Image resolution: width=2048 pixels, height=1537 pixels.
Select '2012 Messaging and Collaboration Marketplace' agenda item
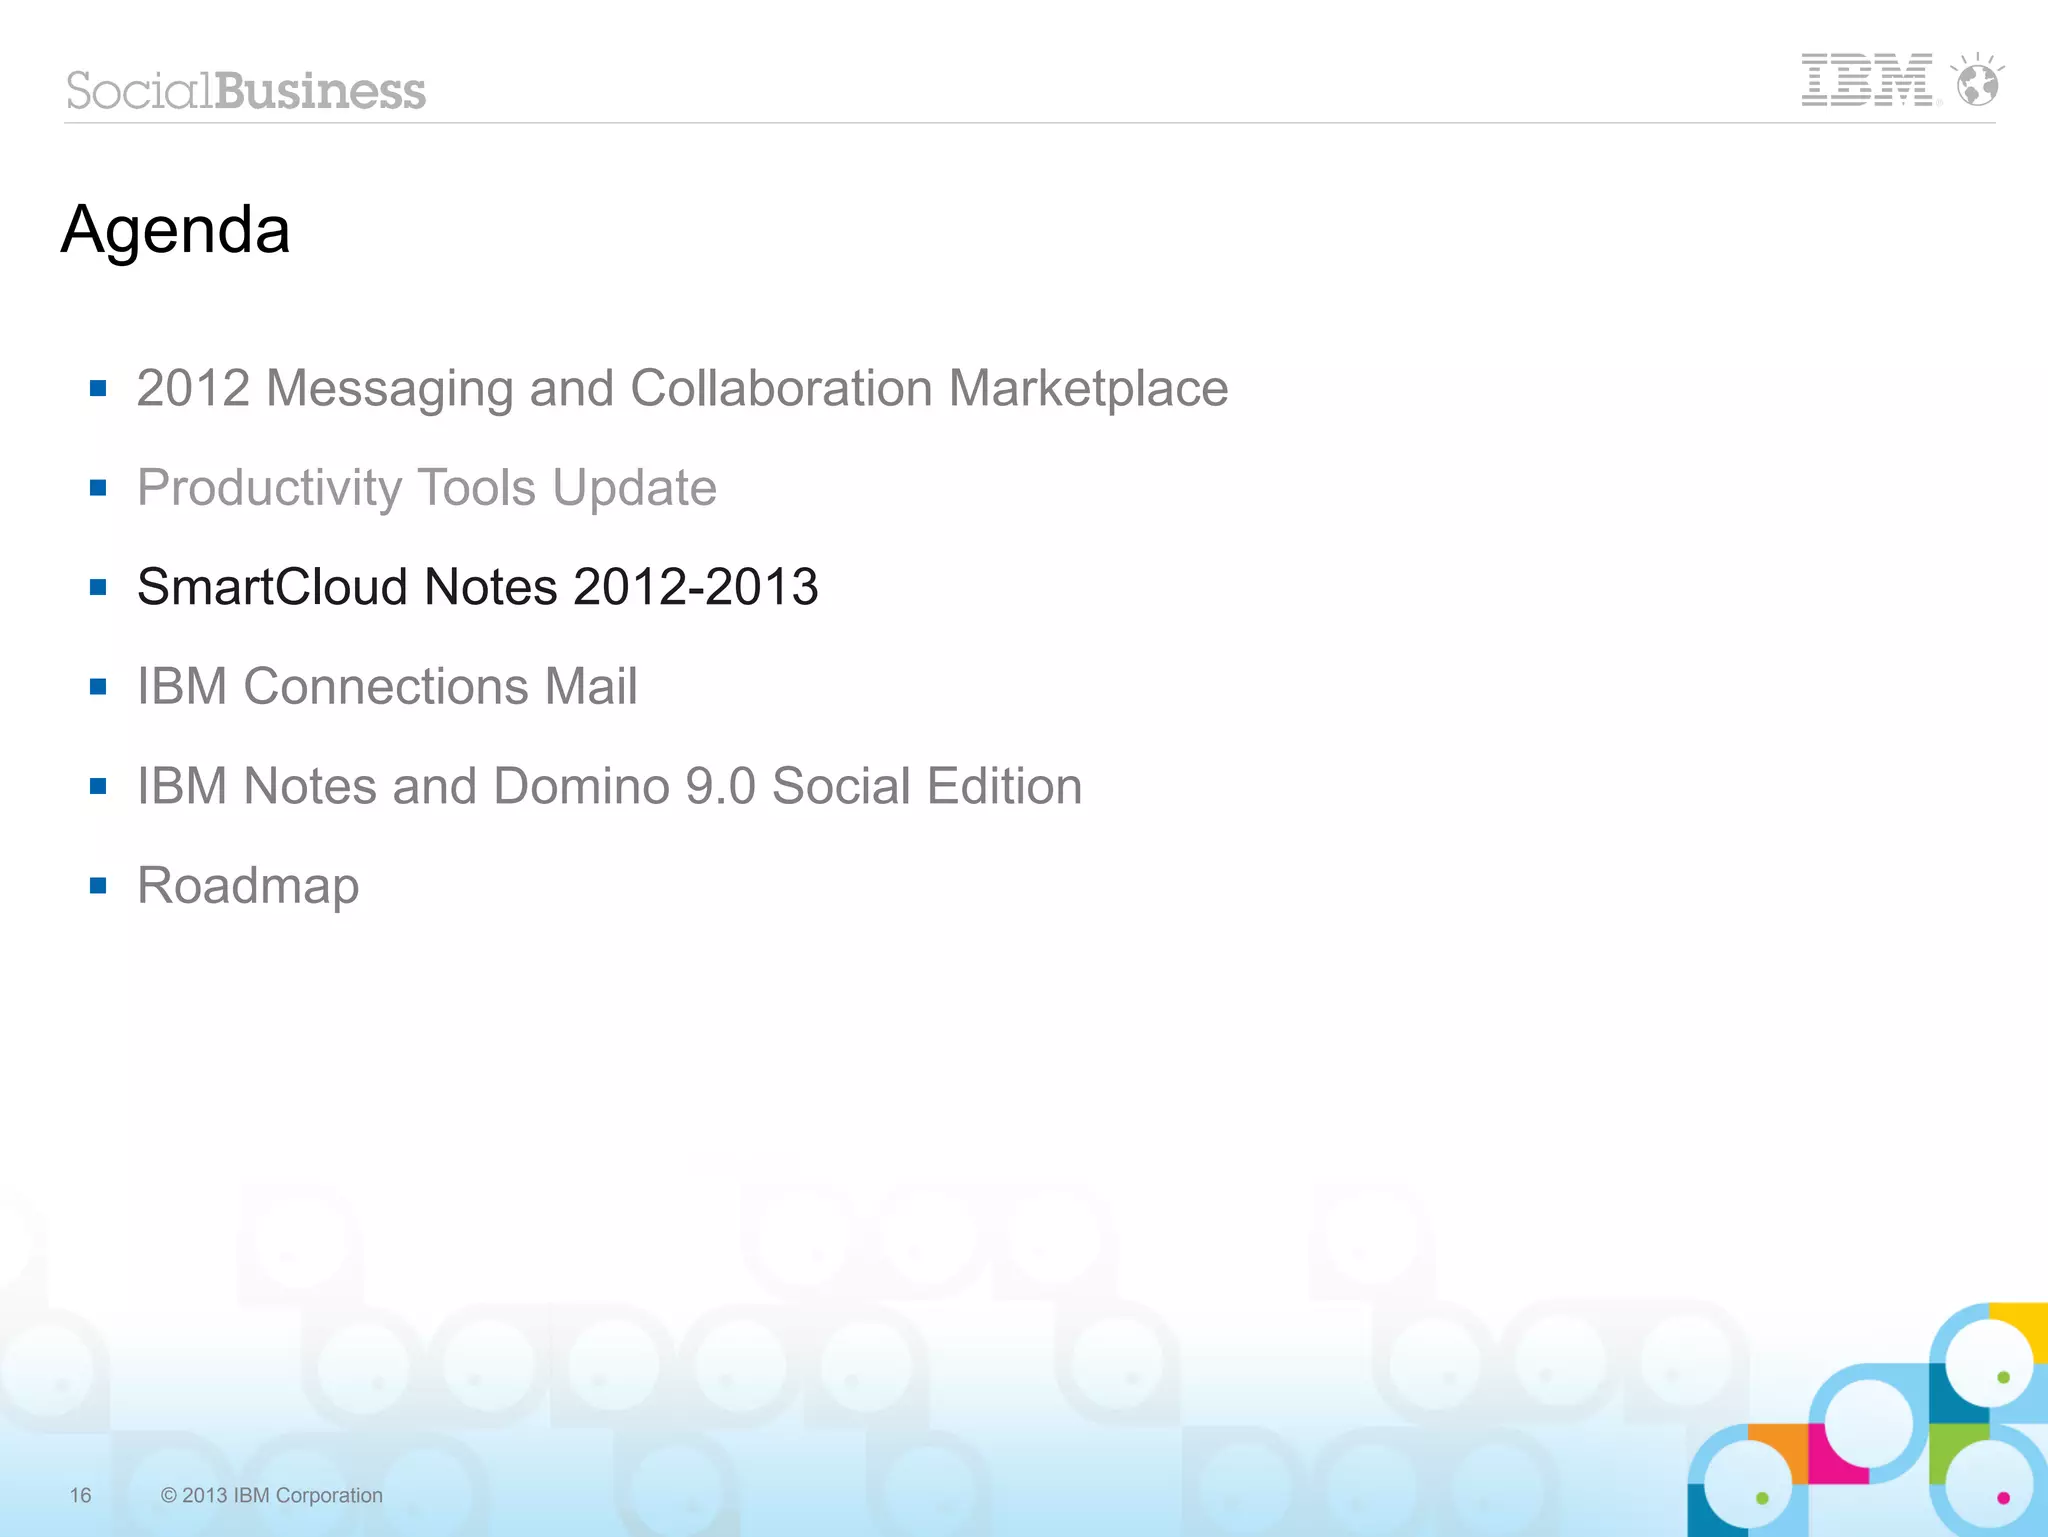[x=682, y=388]
